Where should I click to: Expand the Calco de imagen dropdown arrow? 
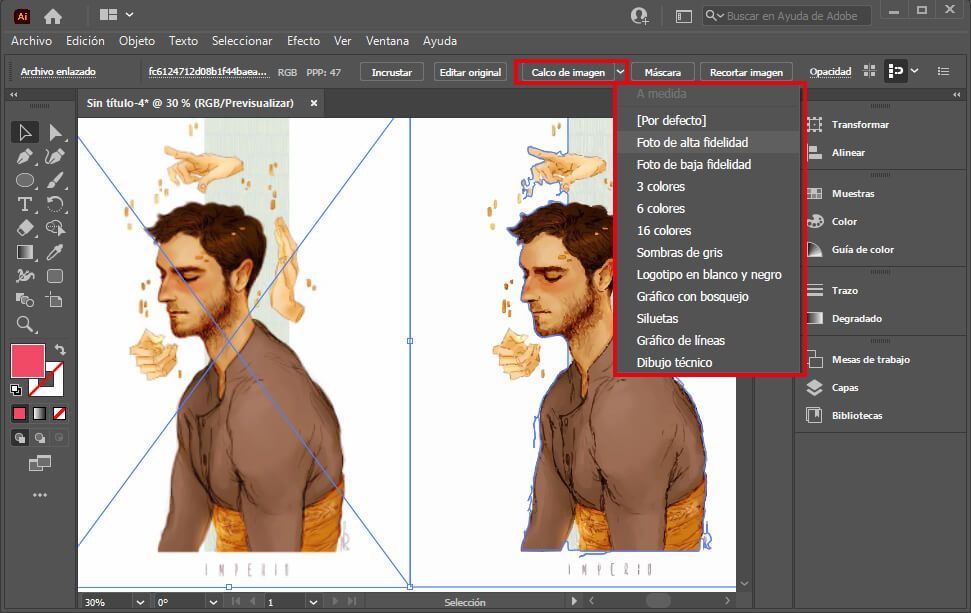(620, 72)
